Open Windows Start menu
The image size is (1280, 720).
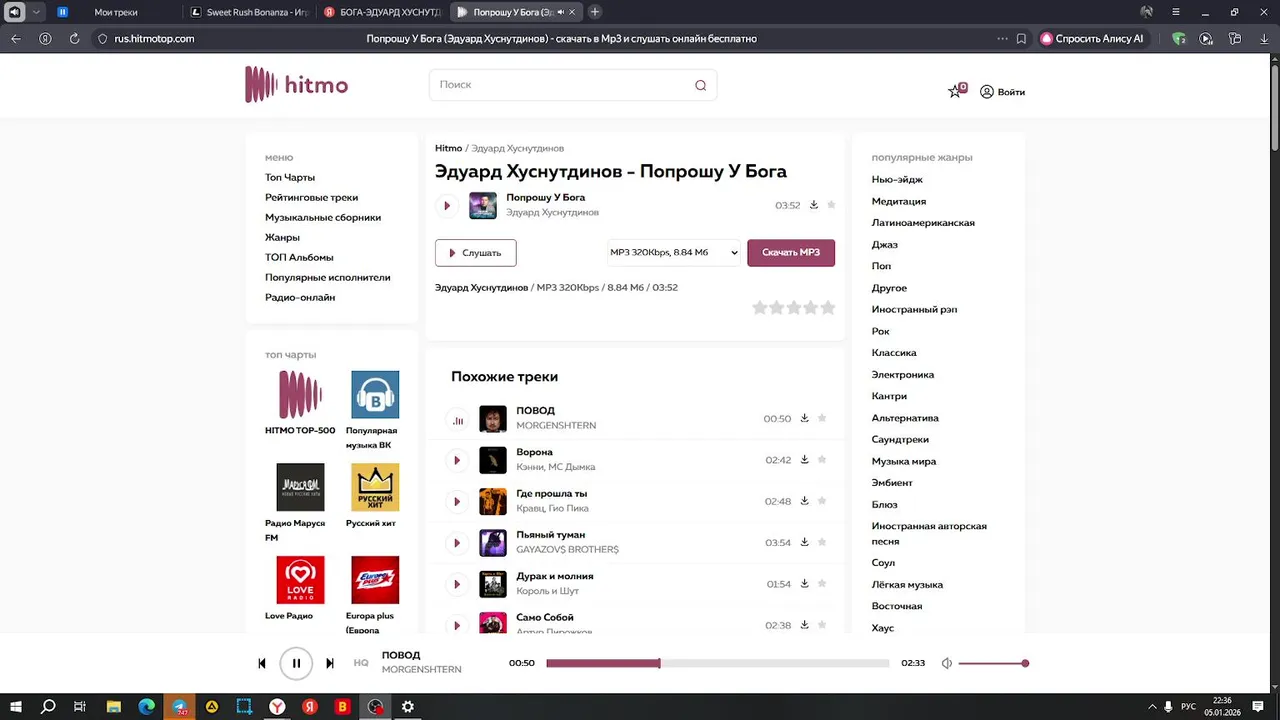click(16, 706)
